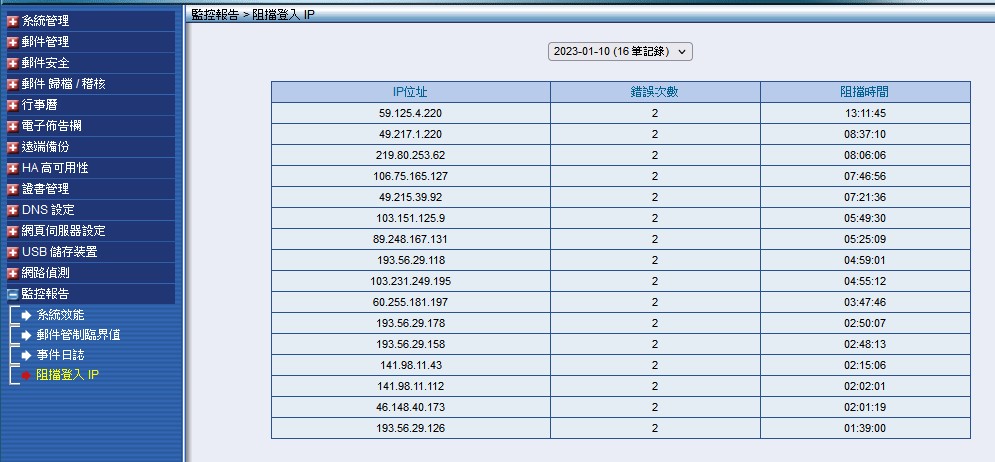This screenshot has width=995, height=462.
Task: Open the 郵件管制臨界值 report link
Action: pos(78,335)
